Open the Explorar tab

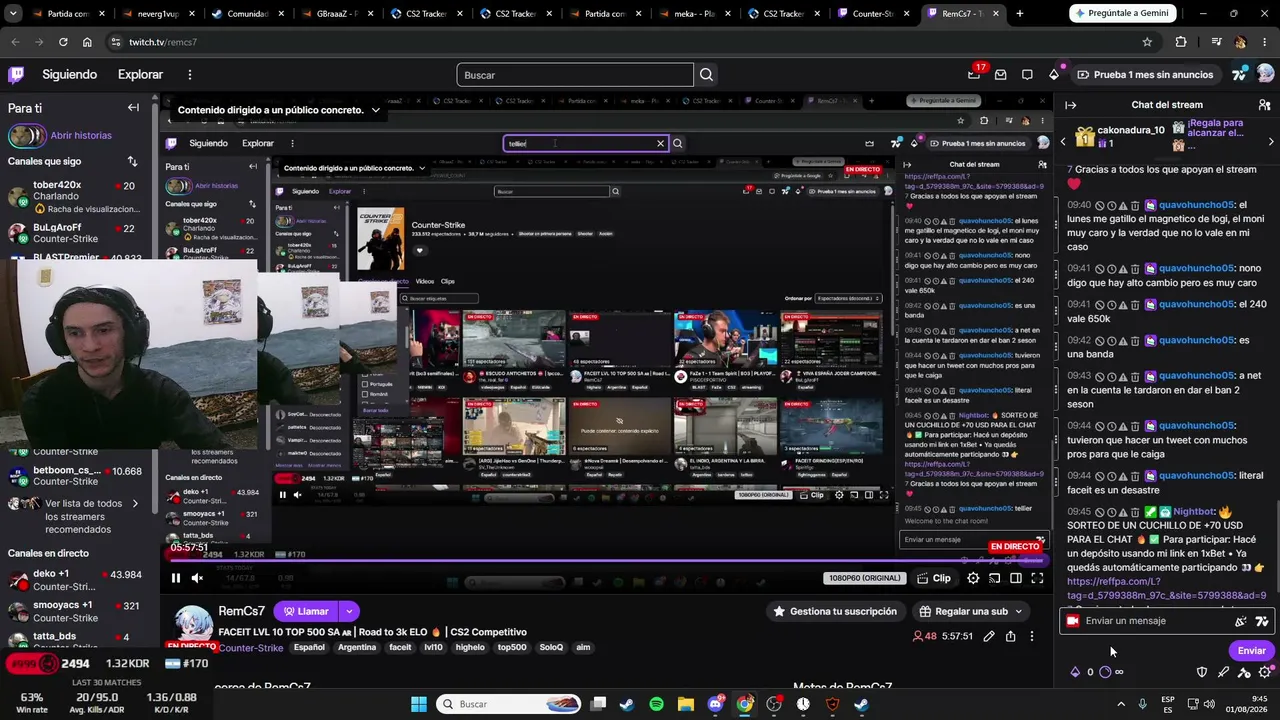[140, 74]
